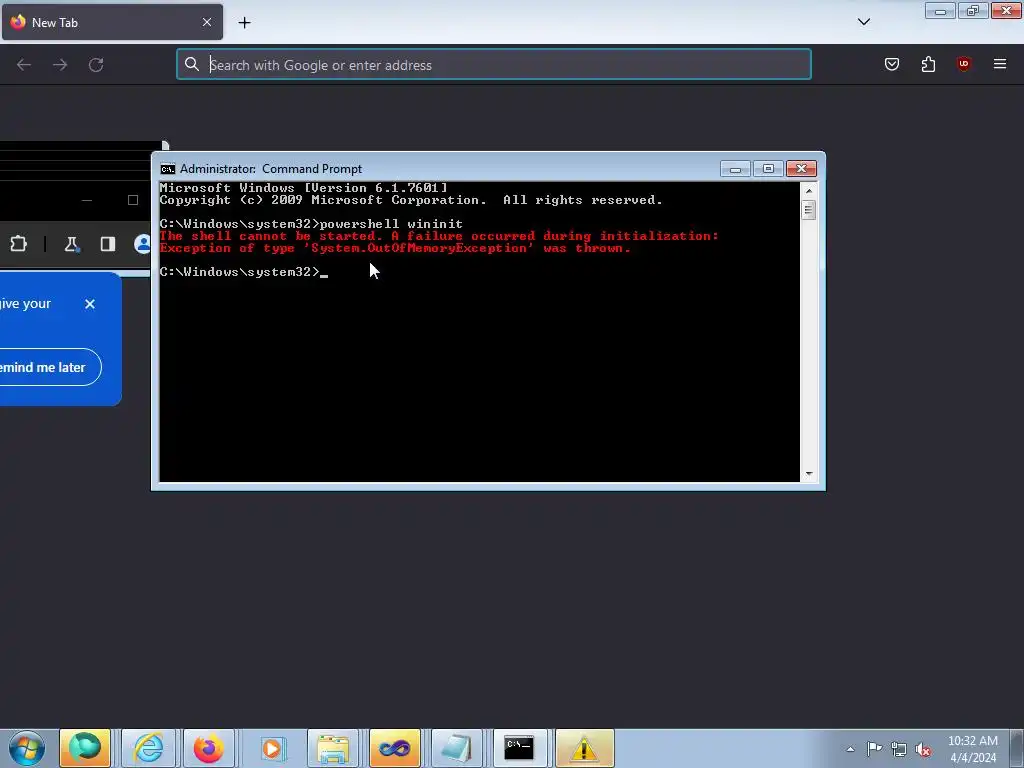Viewport: 1024px width, 768px height.
Task: Restore down the Firefox window
Action: (x=973, y=11)
